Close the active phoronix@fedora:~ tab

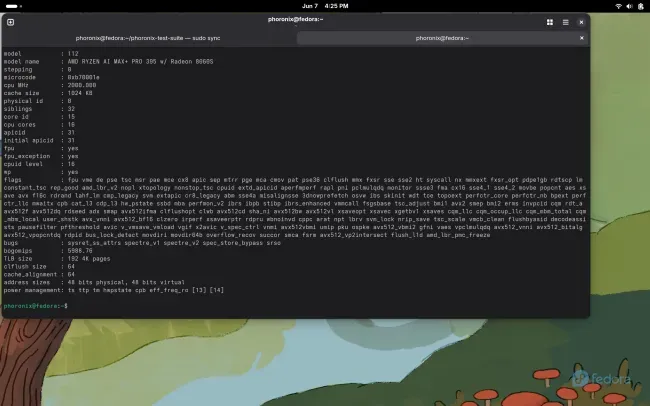(x=582, y=38)
